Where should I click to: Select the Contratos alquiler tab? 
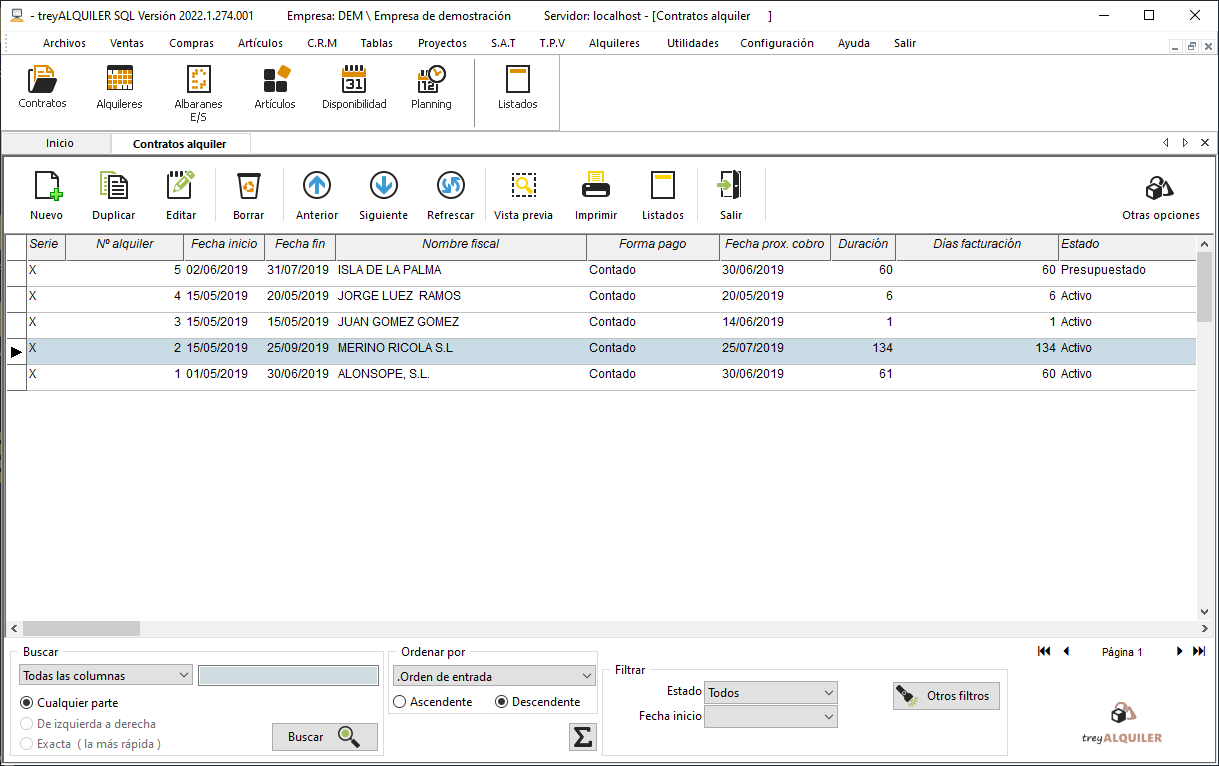(x=180, y=144)
